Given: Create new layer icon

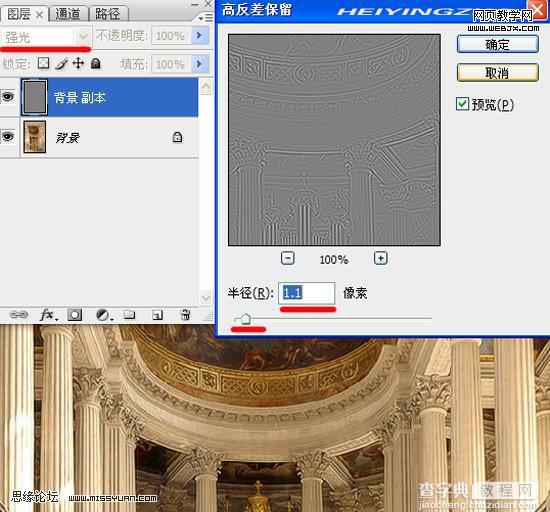Looking at the screenshot, I should pyautogui.click(x=157, y=315).
